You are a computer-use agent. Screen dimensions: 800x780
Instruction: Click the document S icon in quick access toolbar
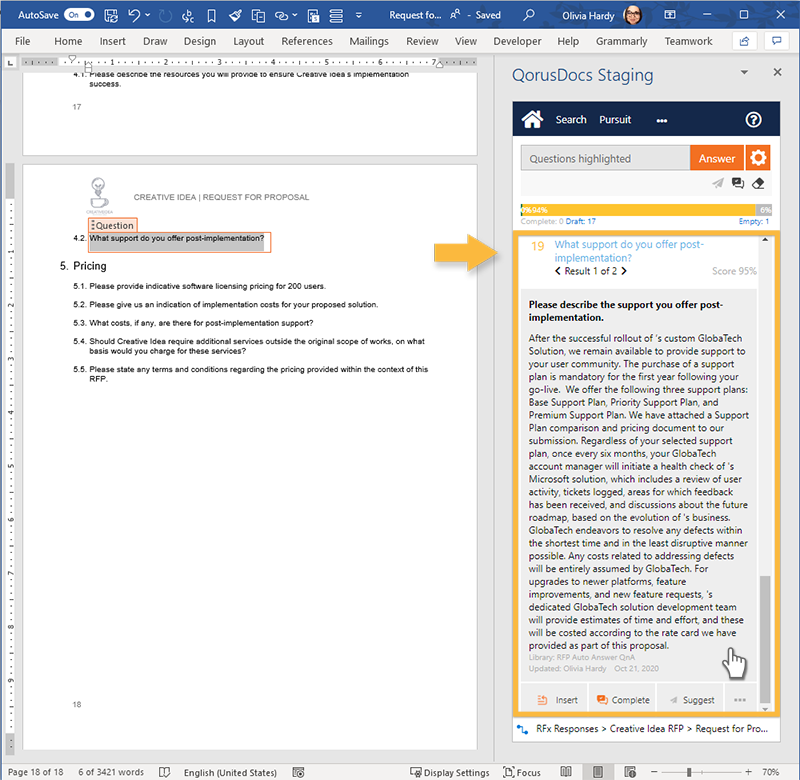point(313,16)
